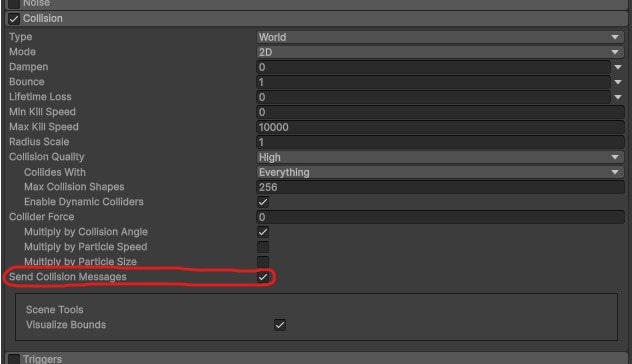Toggle Enable Dynamic Colliders checkbox

pyautogui.click(x=263, y=202)
